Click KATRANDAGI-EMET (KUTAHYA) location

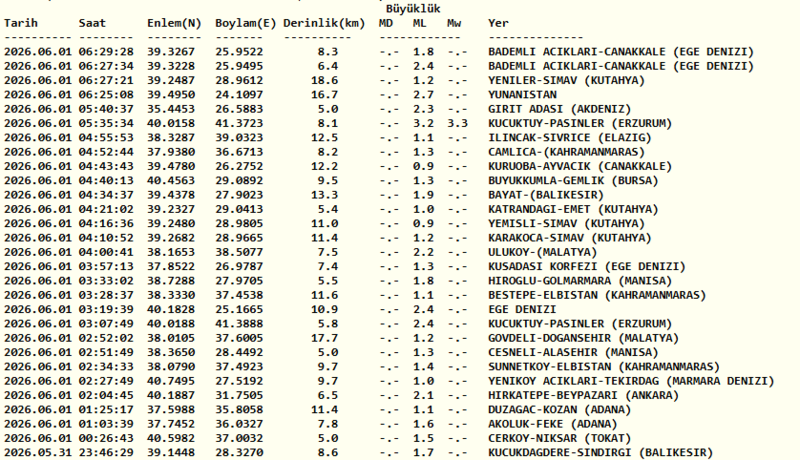pos(573,209)
